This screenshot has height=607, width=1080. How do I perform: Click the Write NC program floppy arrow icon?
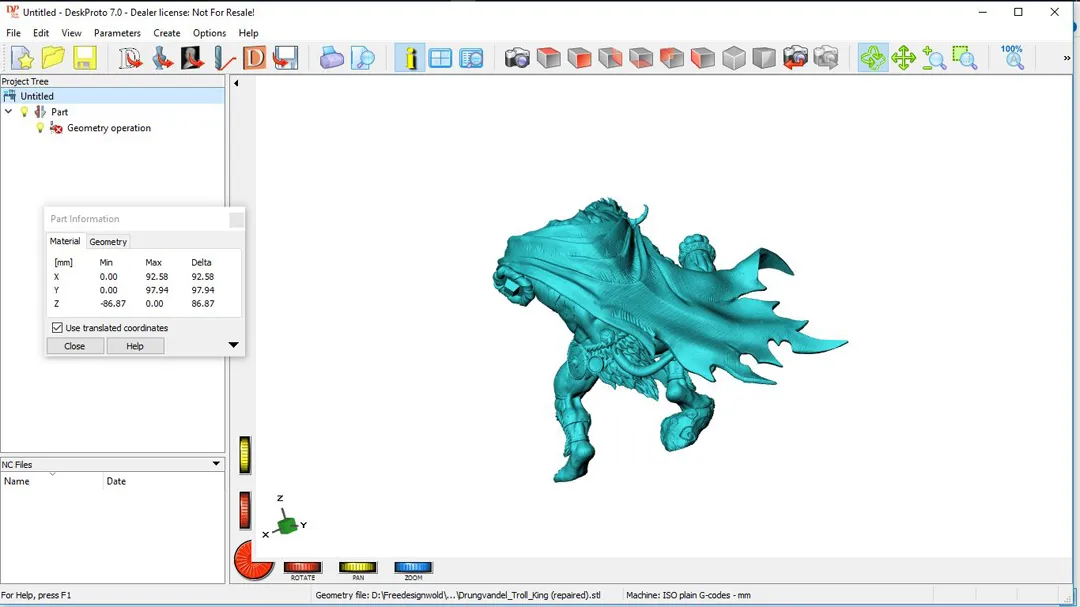pyautogui.click(x=285, y=58)
